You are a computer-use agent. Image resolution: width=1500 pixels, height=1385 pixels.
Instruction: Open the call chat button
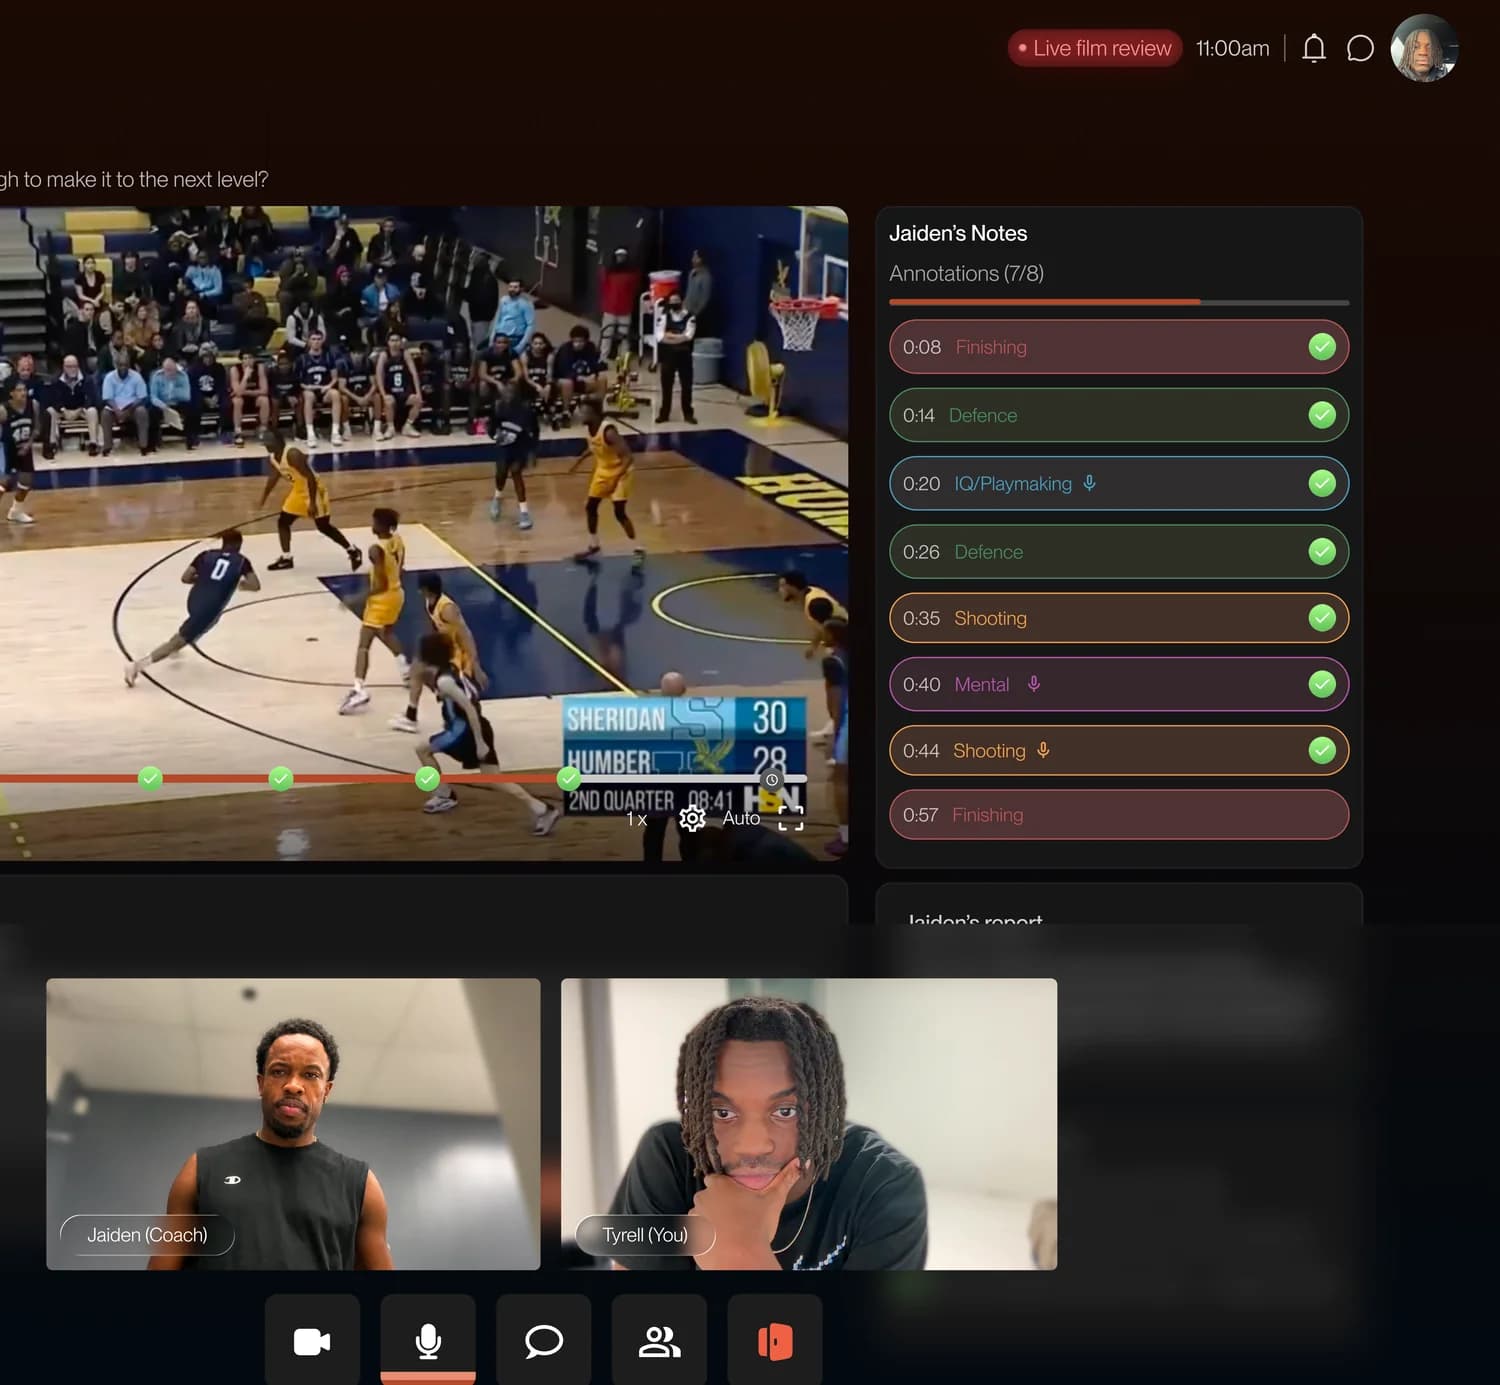click(544, 1341)
